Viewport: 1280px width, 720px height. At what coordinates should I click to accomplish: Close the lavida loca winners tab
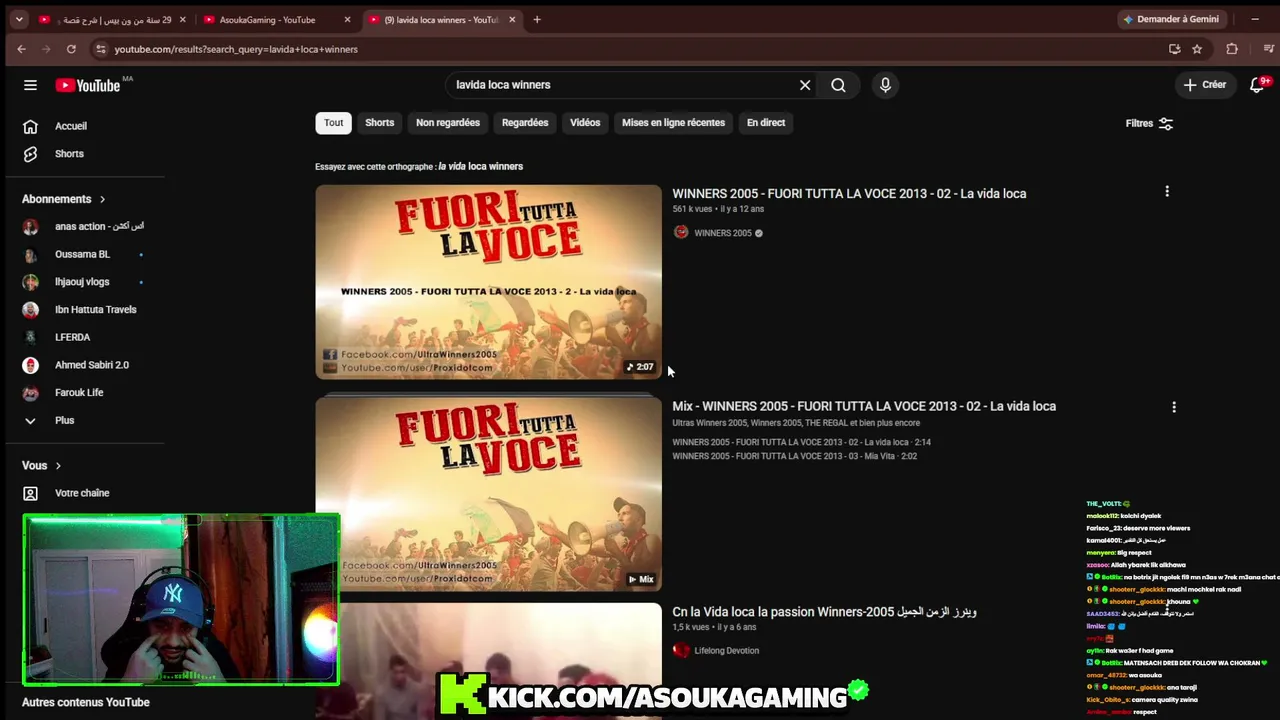(512, 19)
